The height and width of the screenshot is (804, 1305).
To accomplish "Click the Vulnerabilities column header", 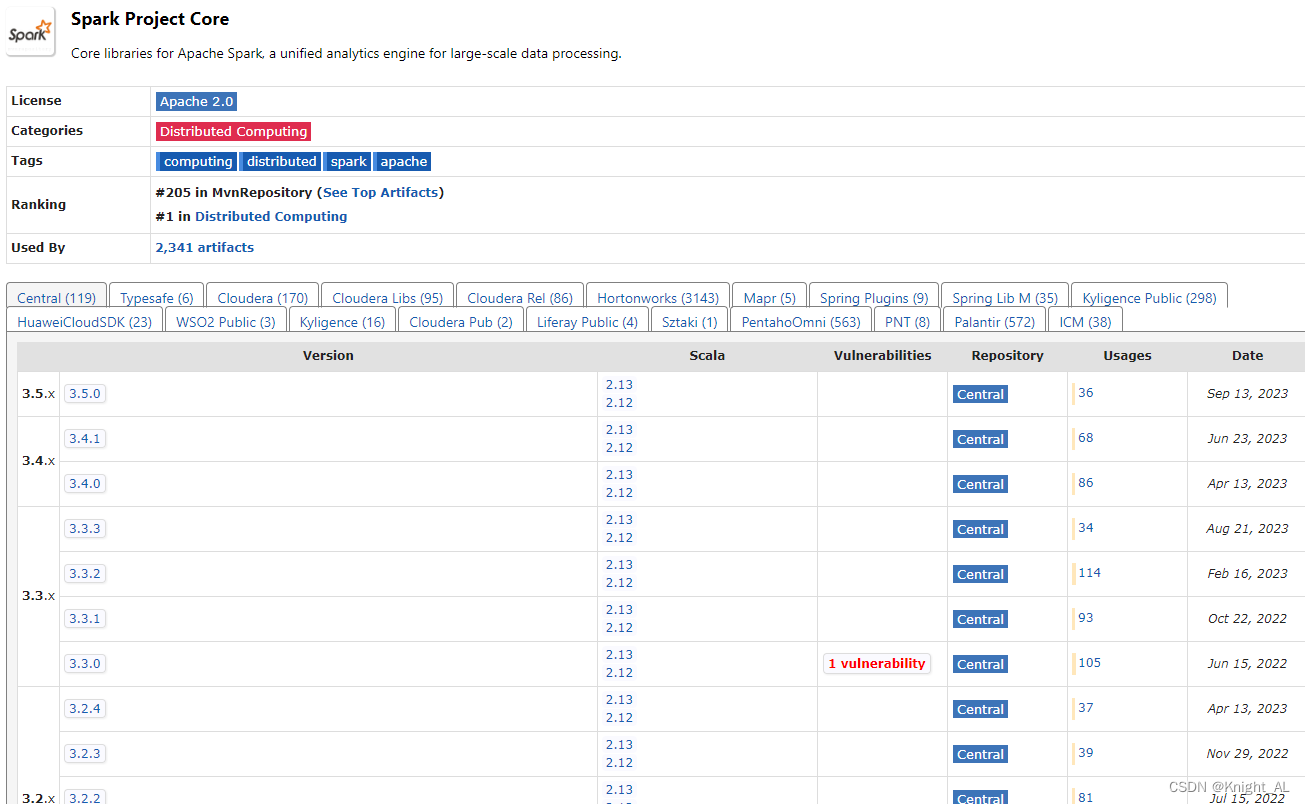I will click(882, 355).
